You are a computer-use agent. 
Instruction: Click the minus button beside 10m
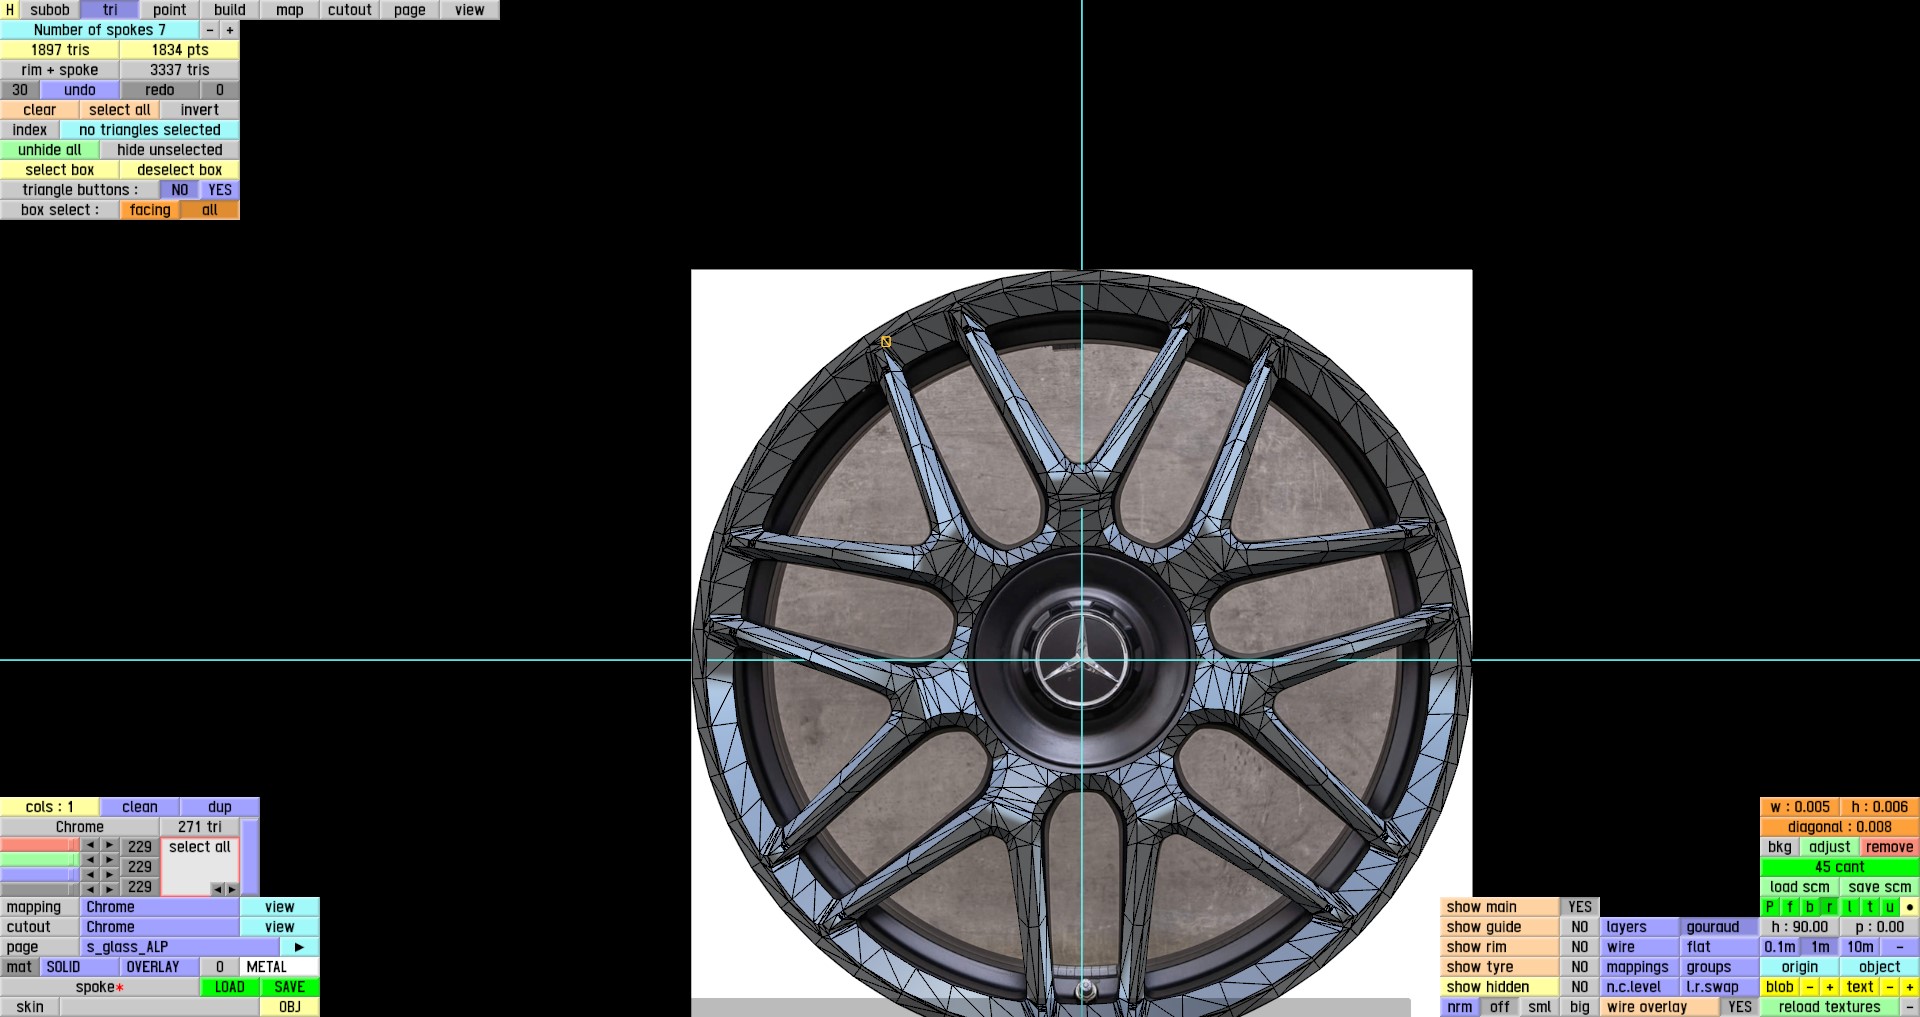click(1900, 947)
